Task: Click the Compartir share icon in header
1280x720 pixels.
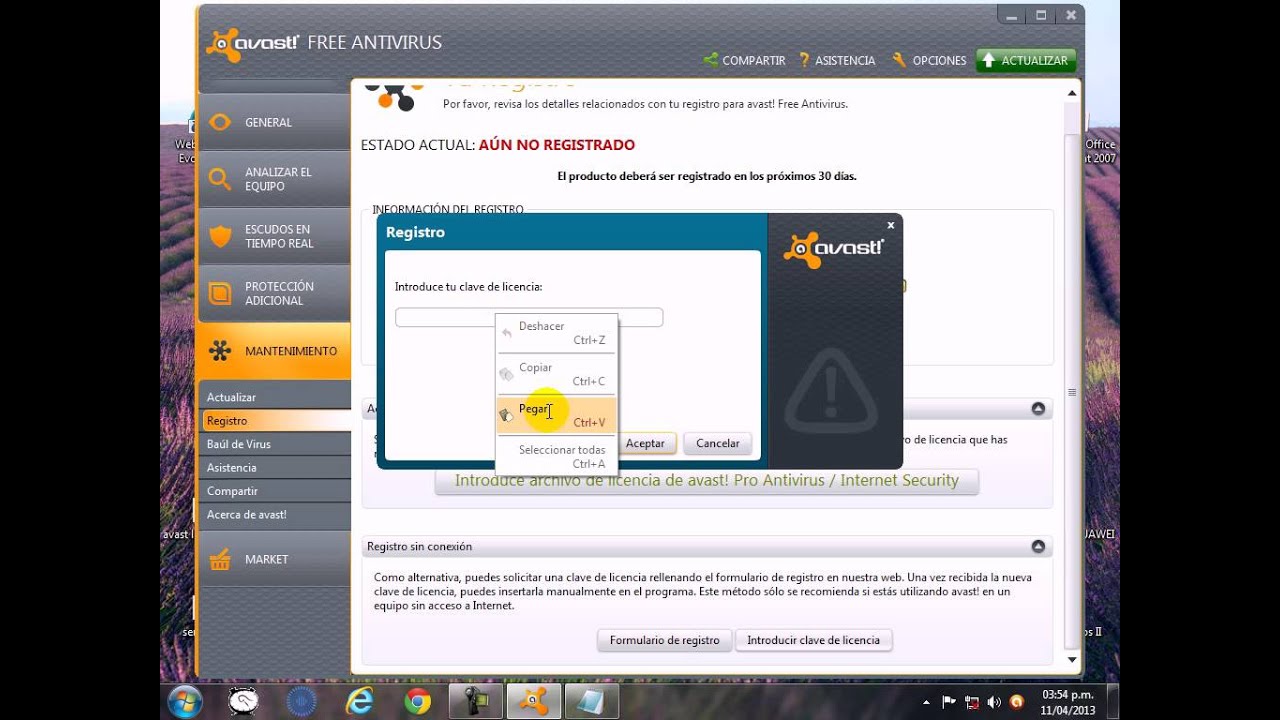Action: coord(711,60)
